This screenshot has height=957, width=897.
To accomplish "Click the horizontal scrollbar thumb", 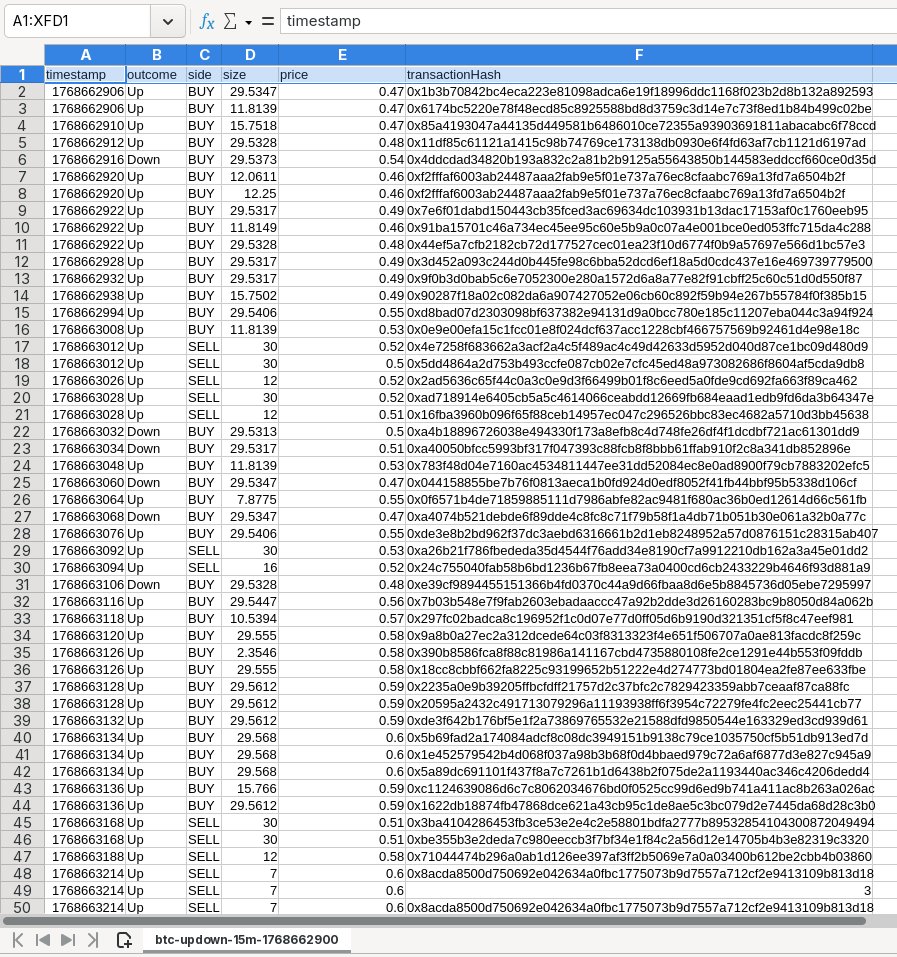I will 434,920.
